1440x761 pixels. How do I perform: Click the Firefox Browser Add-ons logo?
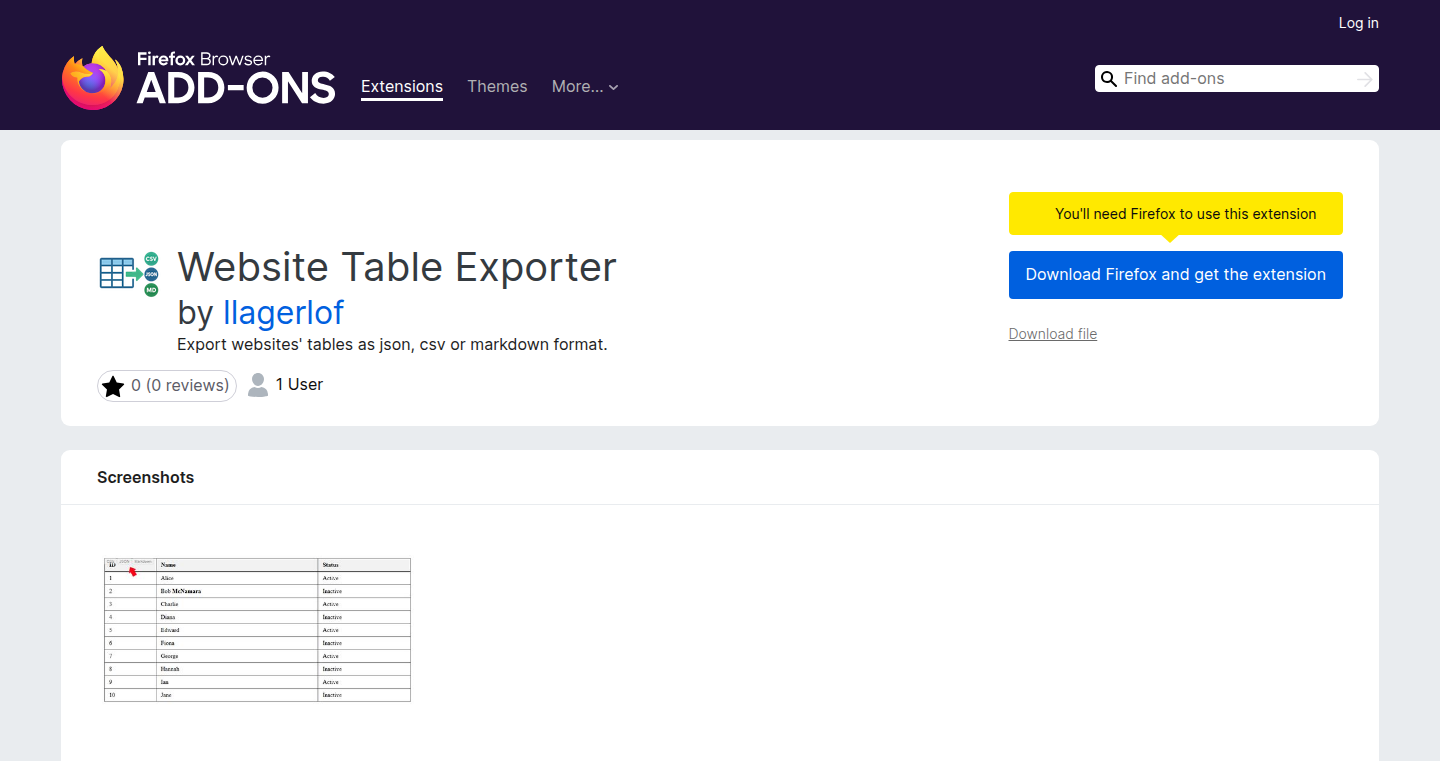(198, 78)
